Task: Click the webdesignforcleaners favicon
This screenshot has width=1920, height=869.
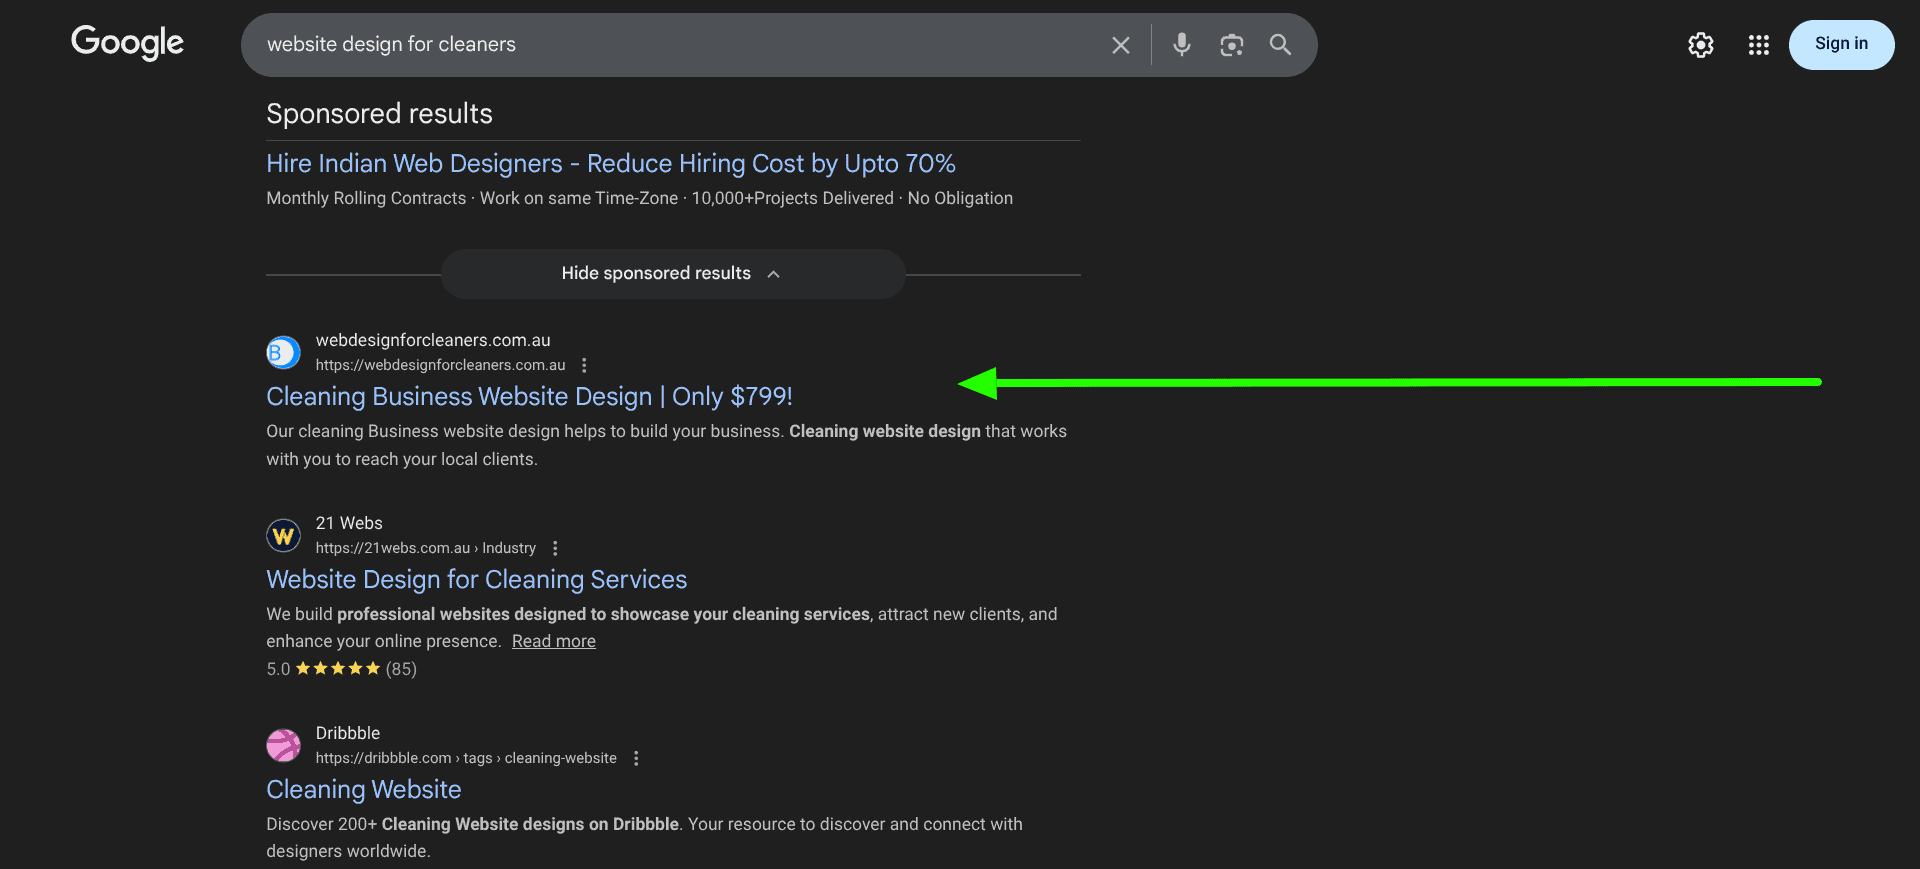Action: pyautogui.click(x=283, y=352)
